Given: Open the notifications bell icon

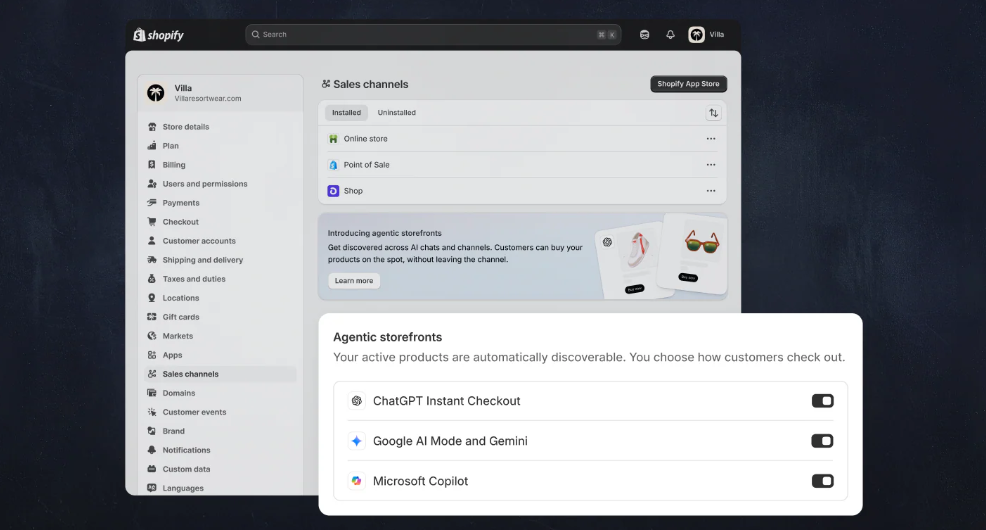Looking at the screenshot, I should point(670,35).
